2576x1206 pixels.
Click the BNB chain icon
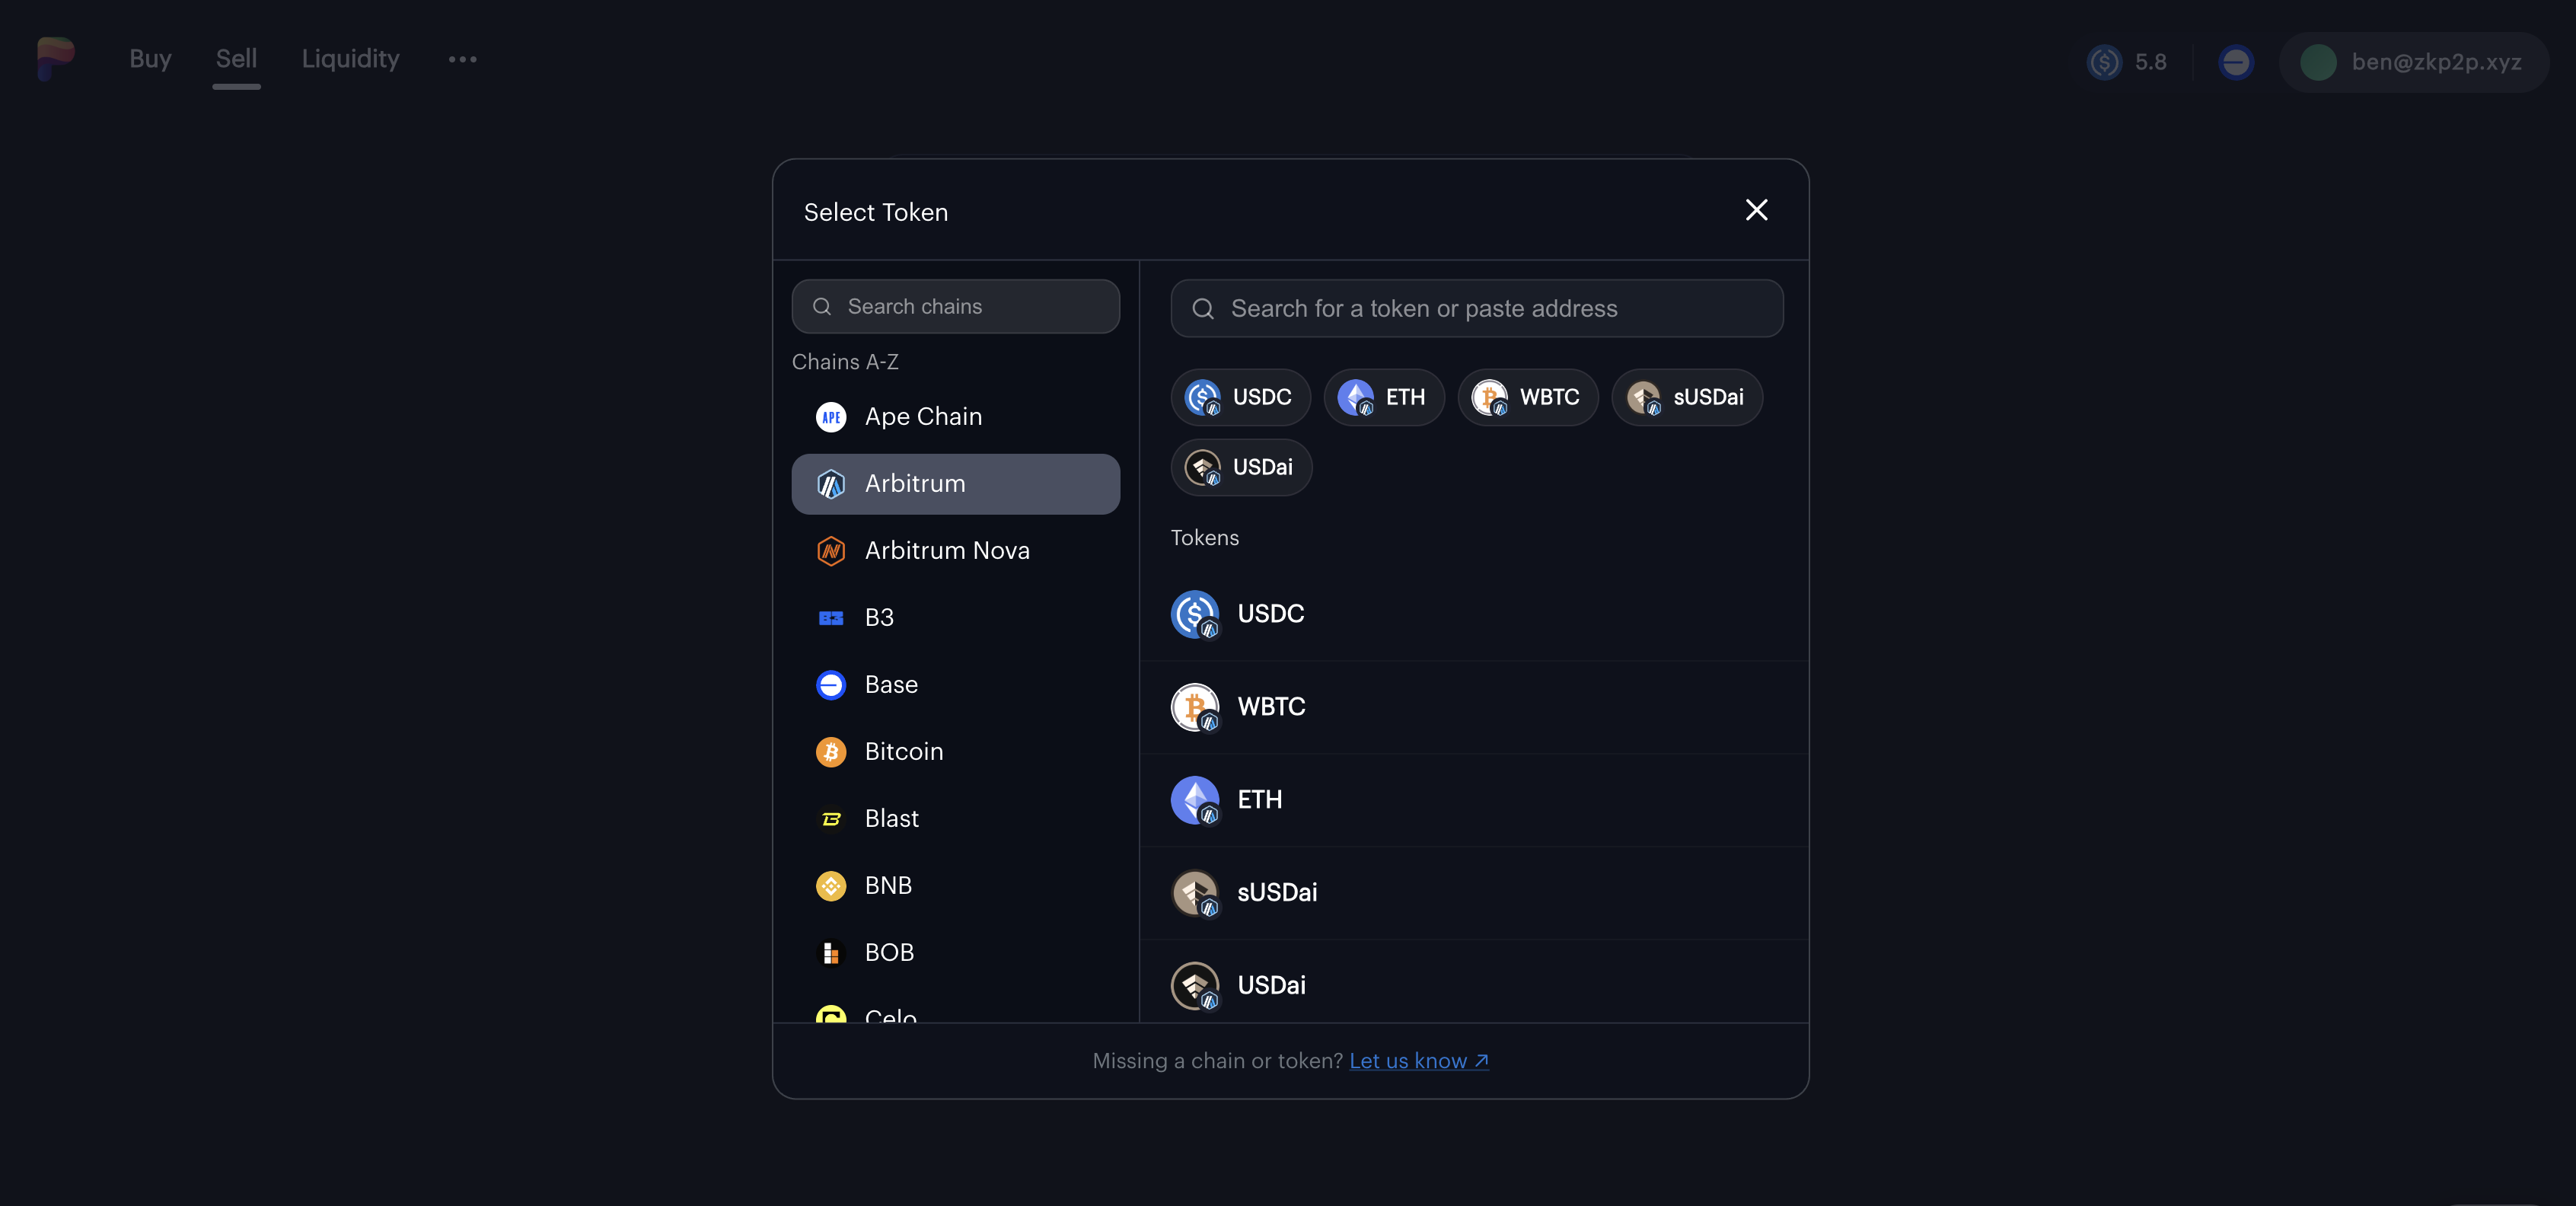830,886
